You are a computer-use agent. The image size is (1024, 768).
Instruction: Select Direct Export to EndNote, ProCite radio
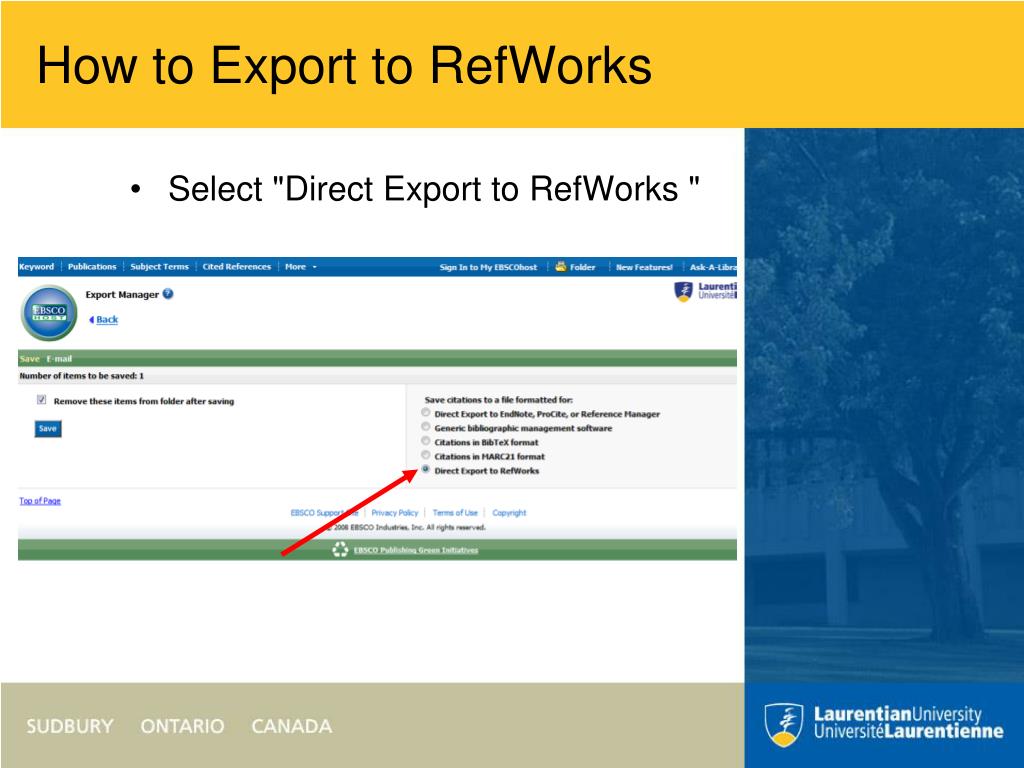(x=426, y=413)
